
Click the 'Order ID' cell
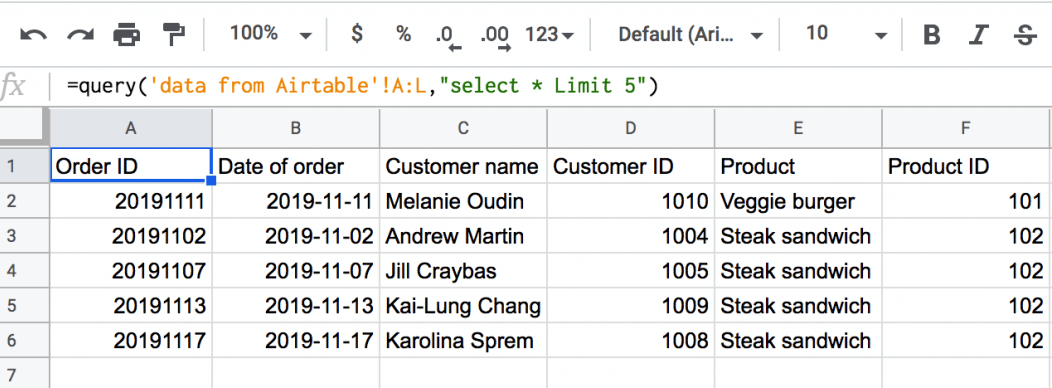(x=131, y=166)
